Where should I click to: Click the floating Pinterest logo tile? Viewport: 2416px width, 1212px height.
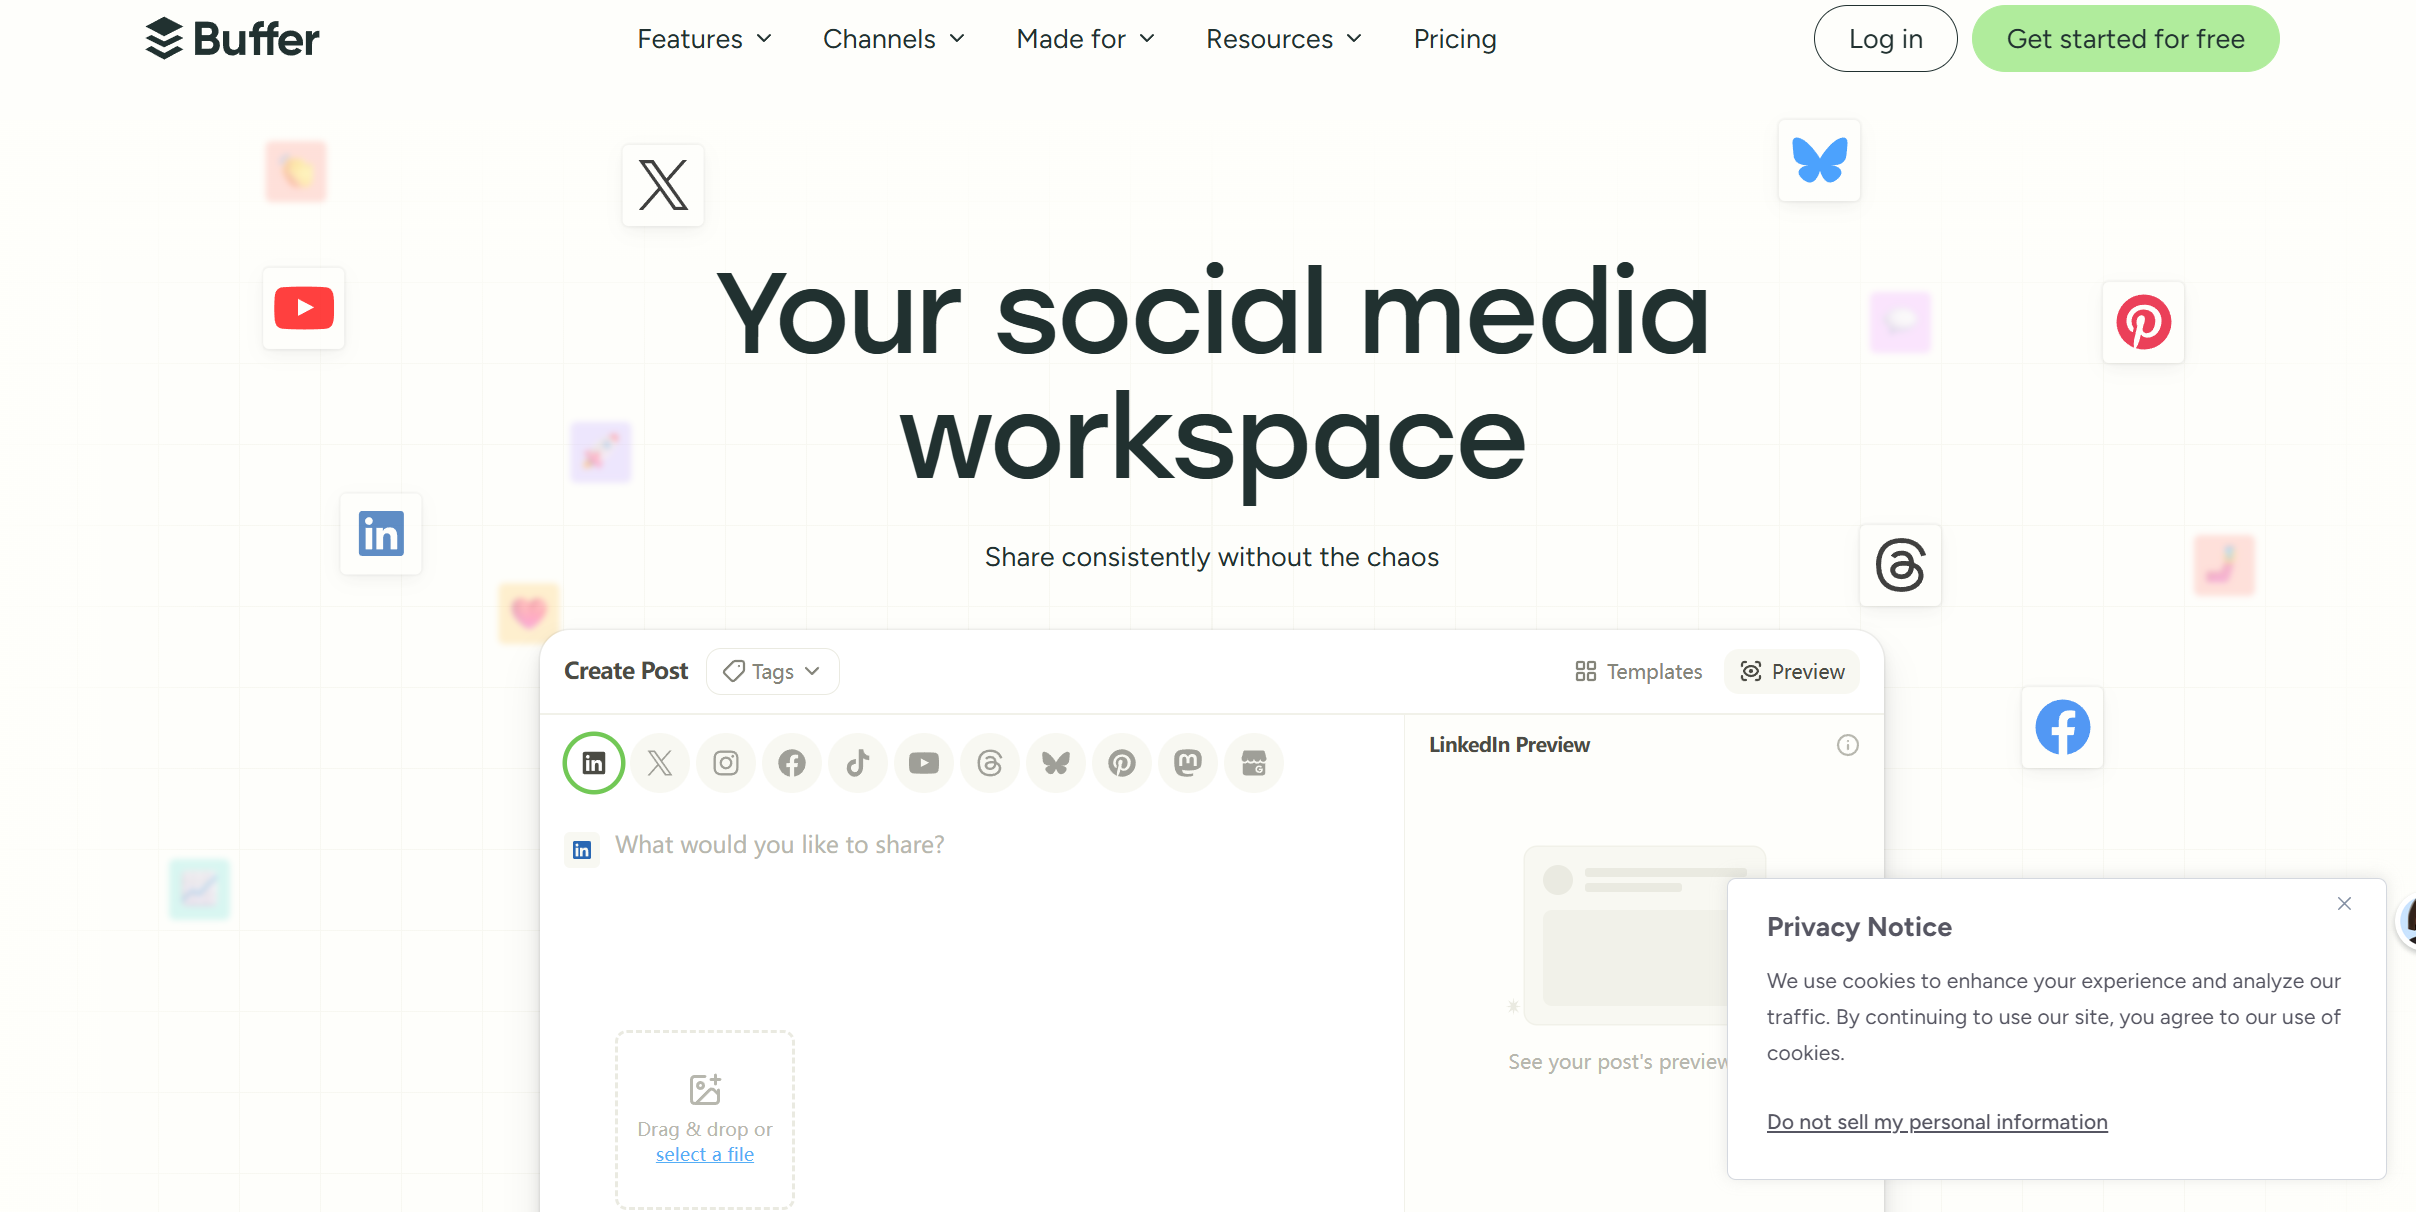(x=2143, y=322)
